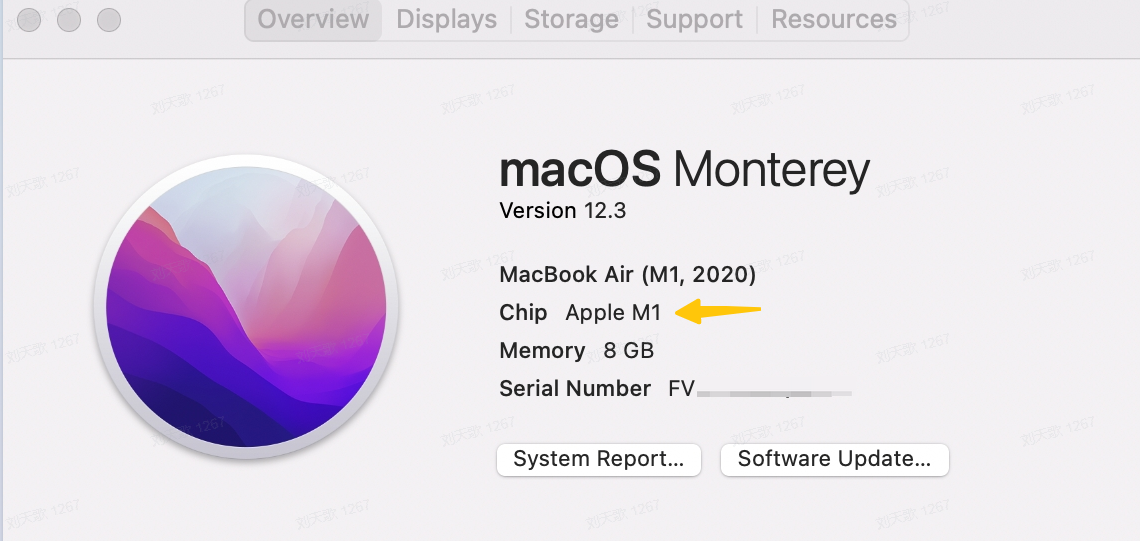Click the Serial Number label
The width and height of the screenshot is (1140, 541).
click(x=575, y=389)
